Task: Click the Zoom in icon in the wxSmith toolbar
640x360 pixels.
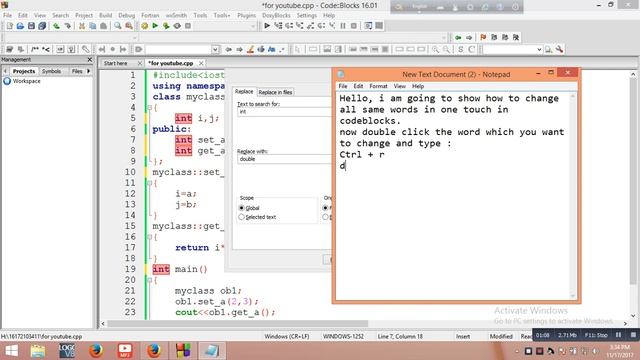Action: (x=436, y=49)
